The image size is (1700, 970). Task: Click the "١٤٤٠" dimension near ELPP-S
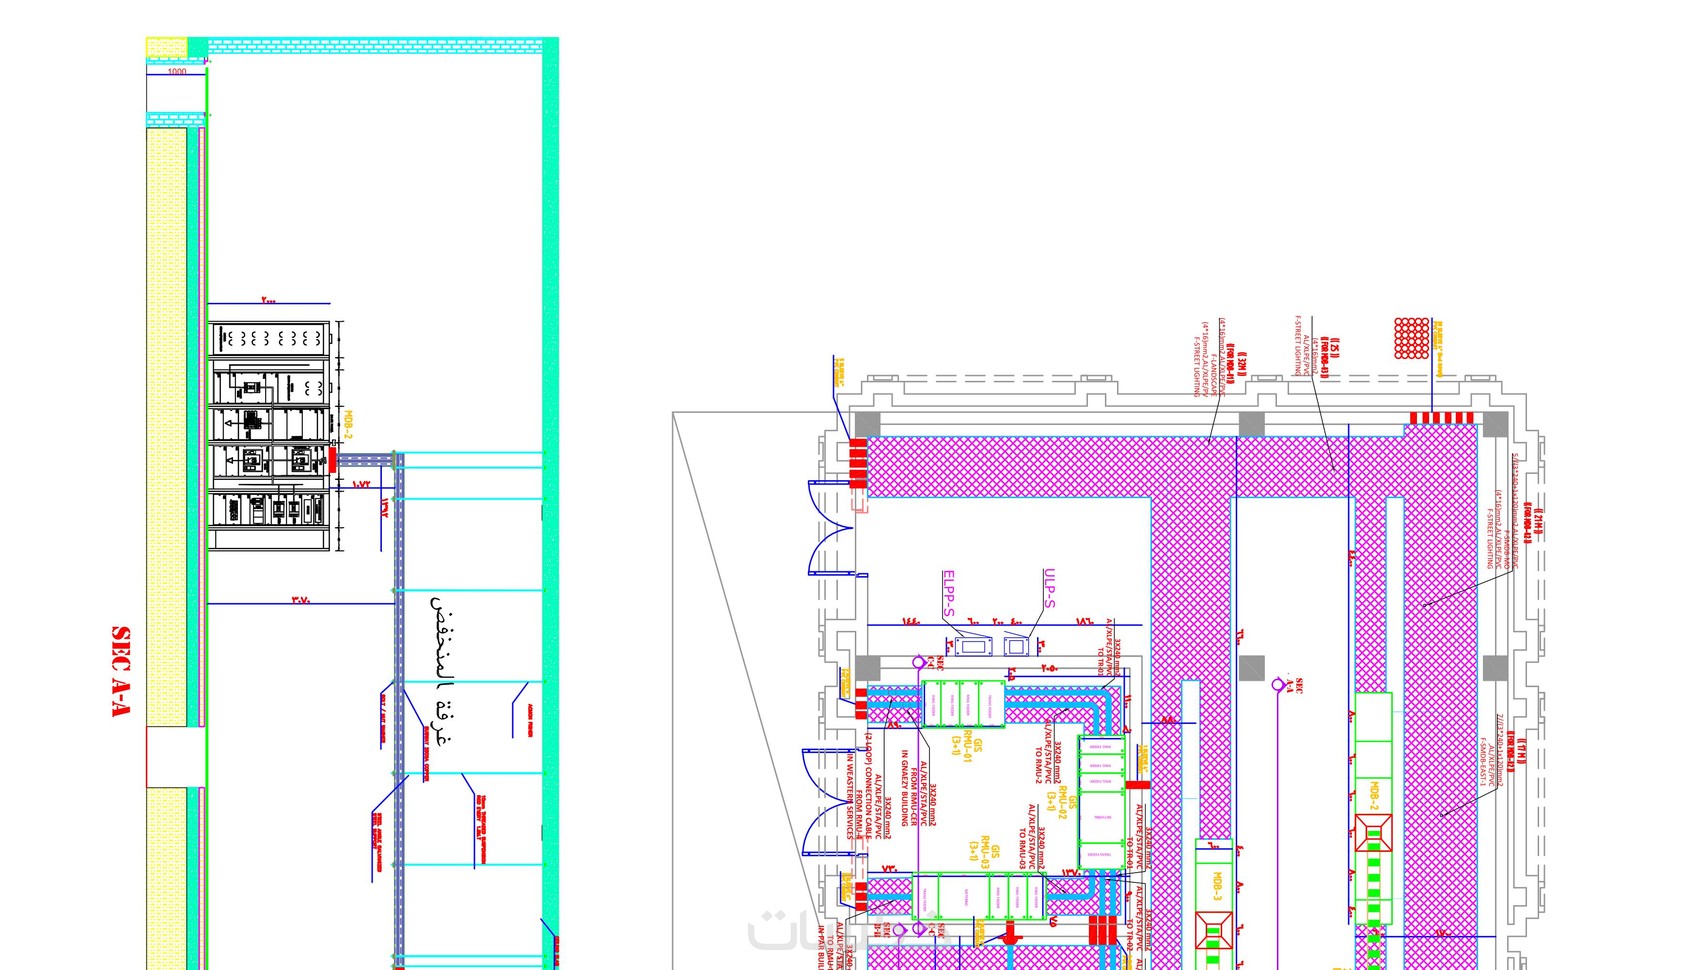pyautogui.click(x=910, y=621)
